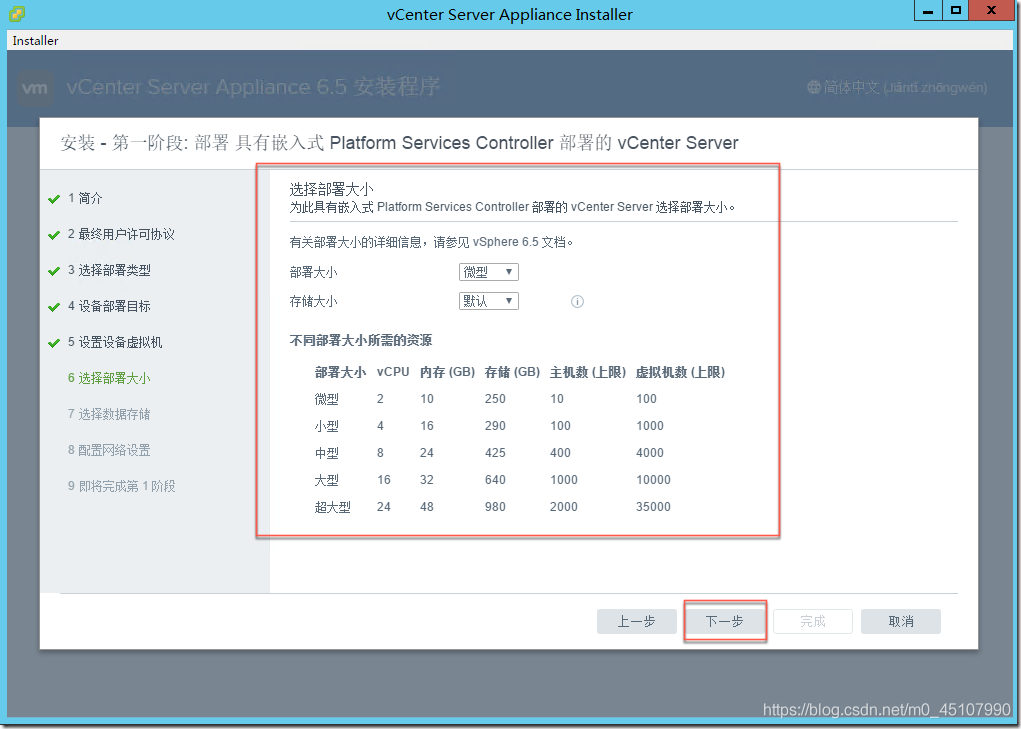Go to step 2 最终用户许可协议
Viewport: 1021px width, 729px height.
(x=121, y=234)
